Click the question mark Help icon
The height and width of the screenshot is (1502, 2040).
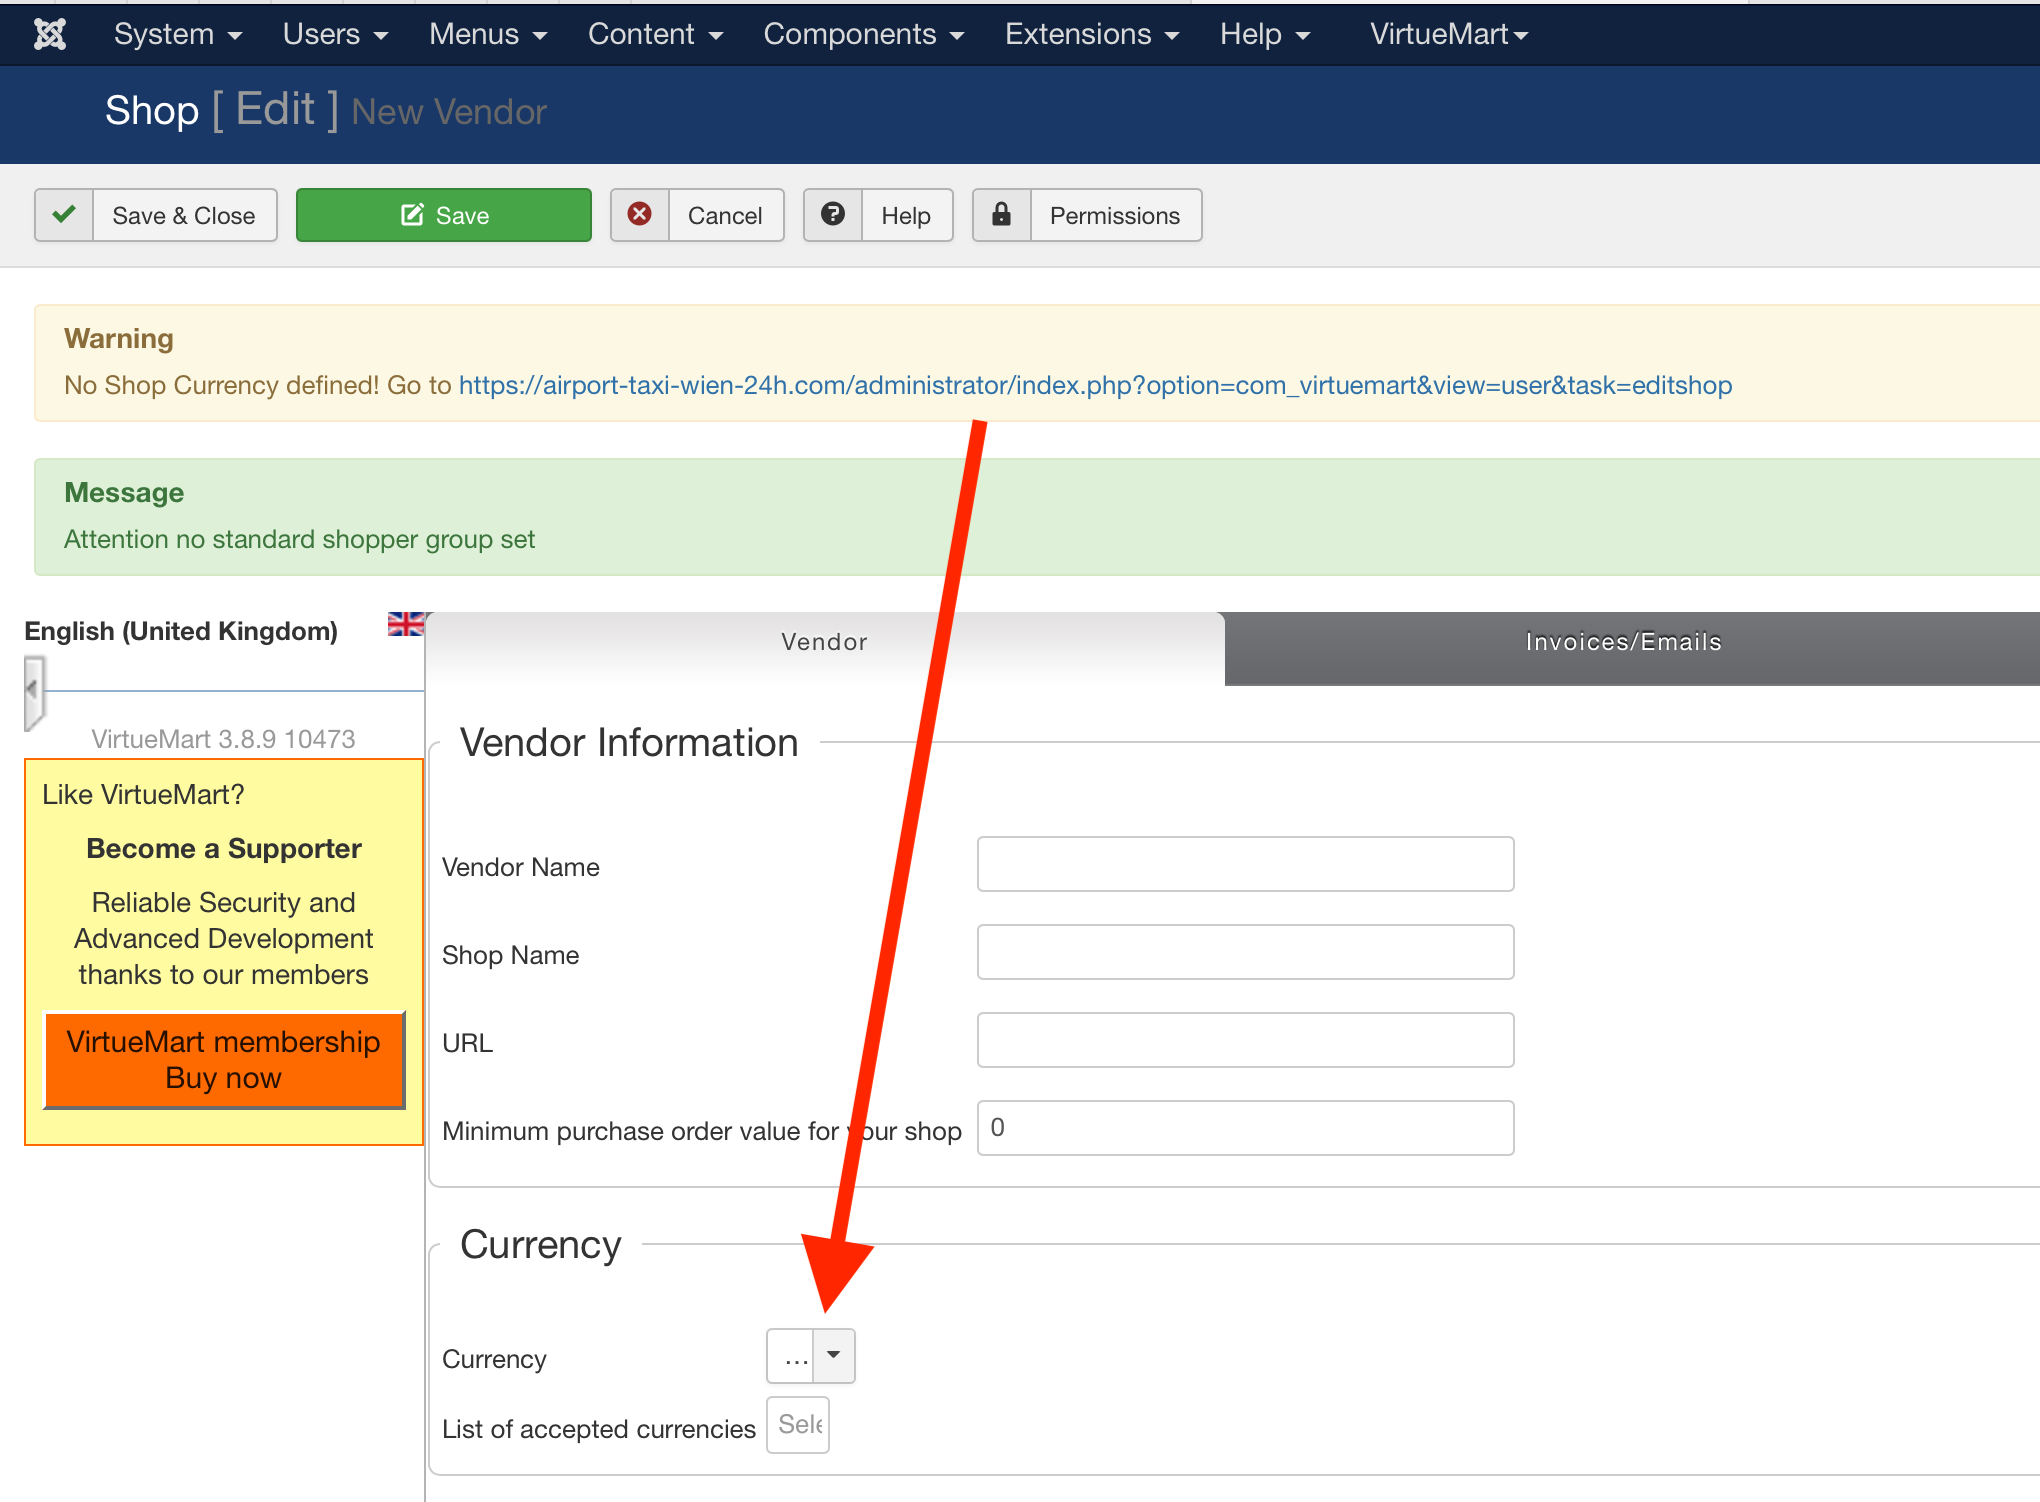click(833, 215)
